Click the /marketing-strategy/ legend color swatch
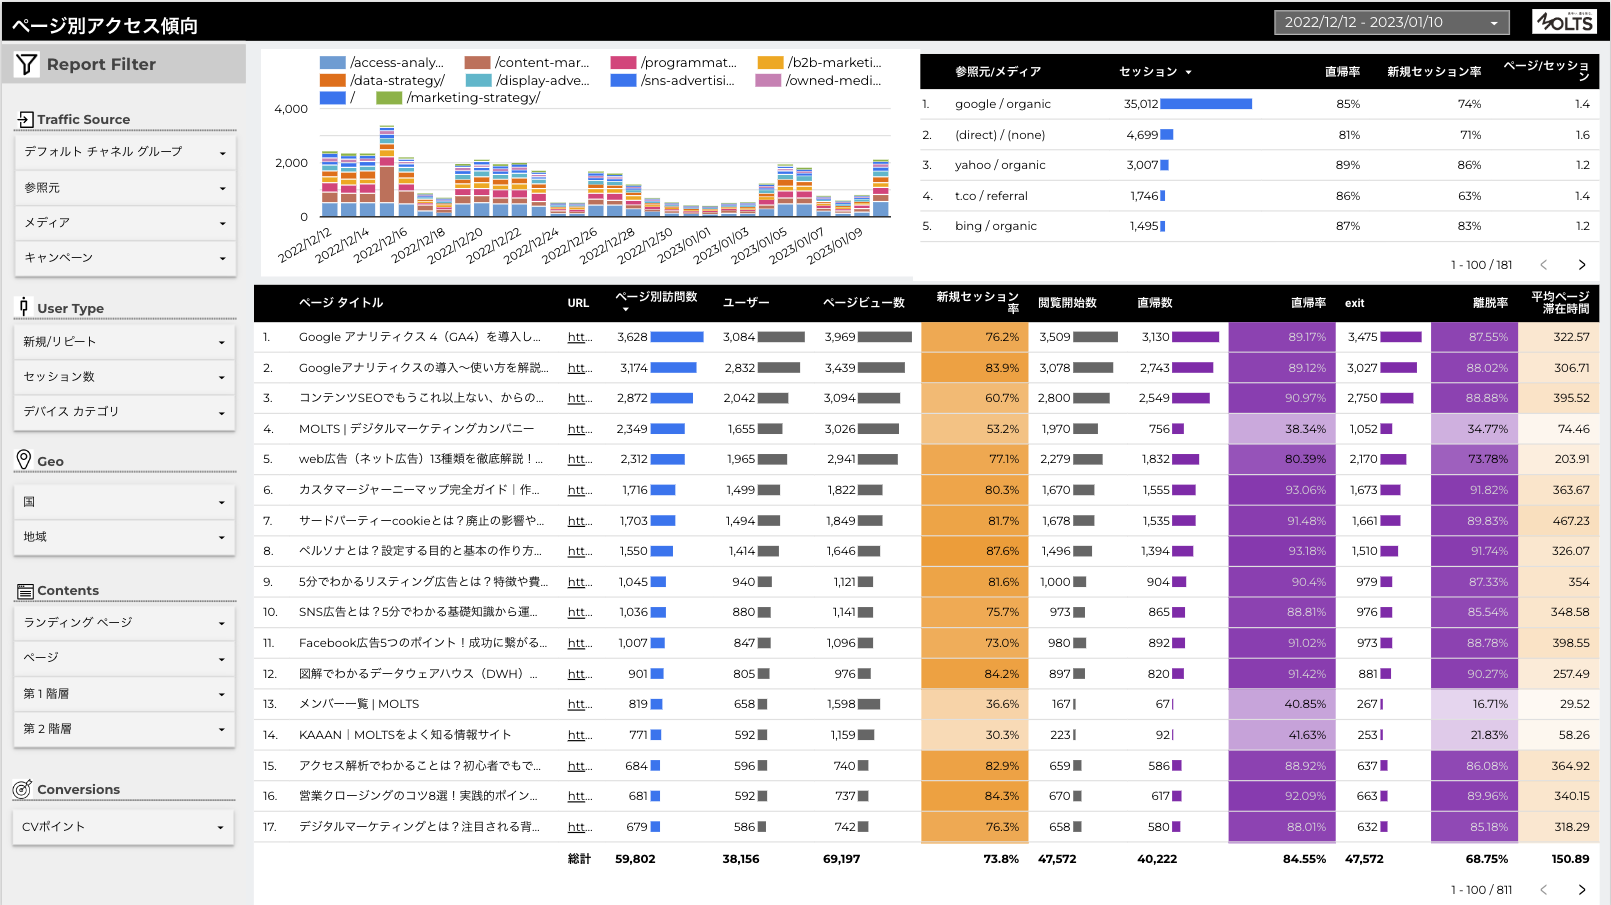This screenshot has height=905, width=1611. (389, 98)
